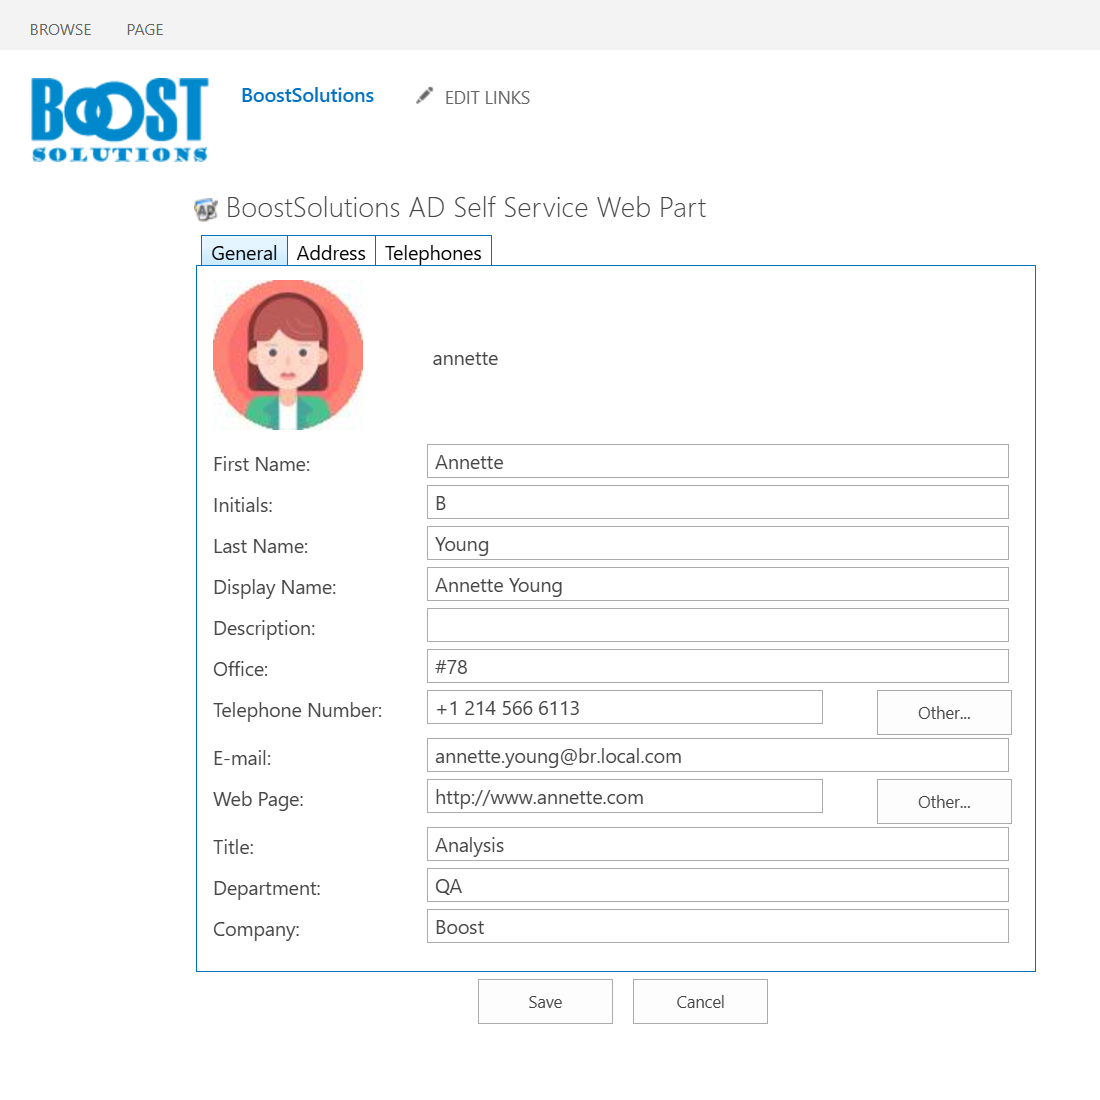Click Other button next to Web Page
1100x1100 pixels.
pyautogui.click(x=944, y=801)
